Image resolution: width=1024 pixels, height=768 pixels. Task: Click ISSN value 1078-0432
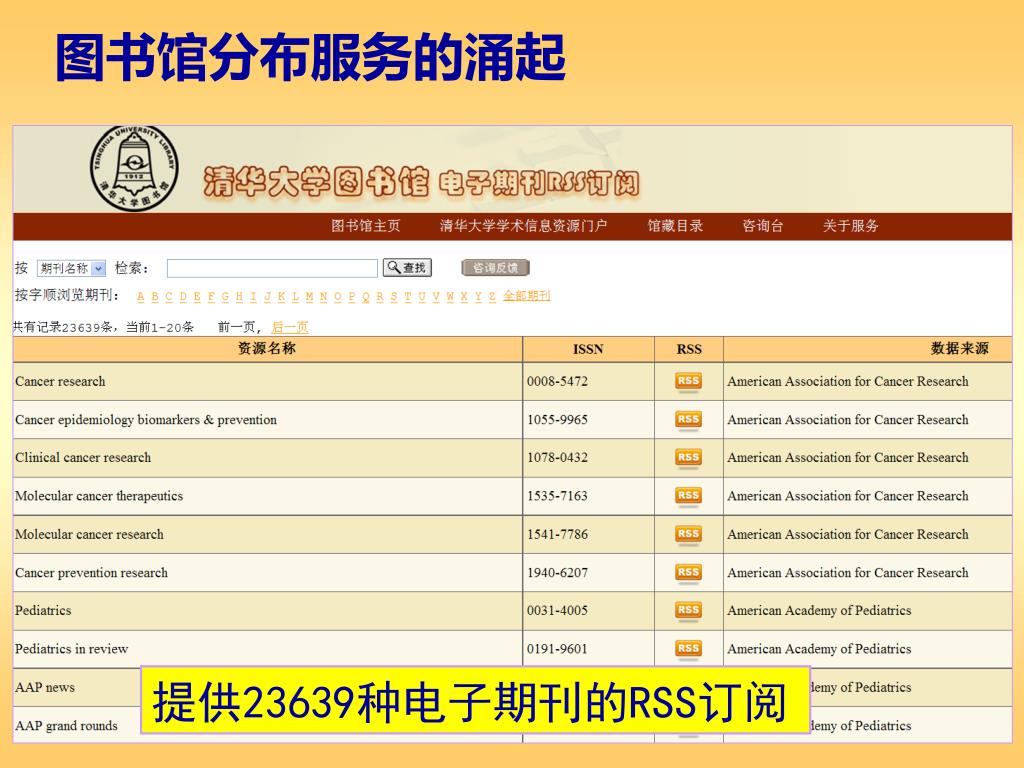click(x=558, y=458)
